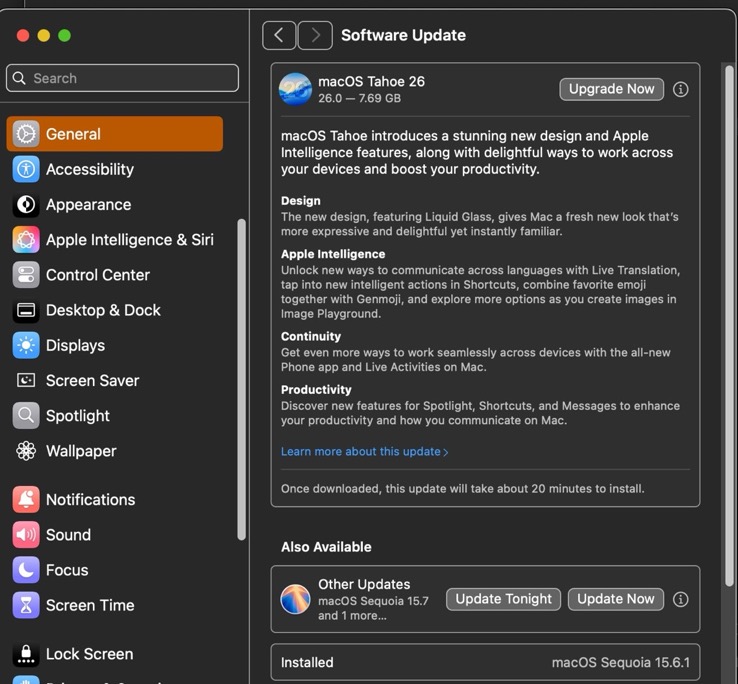This screenshot has height=684, width=738.
Task: Select Sound in the sidebar
Action: coord(114,535)
